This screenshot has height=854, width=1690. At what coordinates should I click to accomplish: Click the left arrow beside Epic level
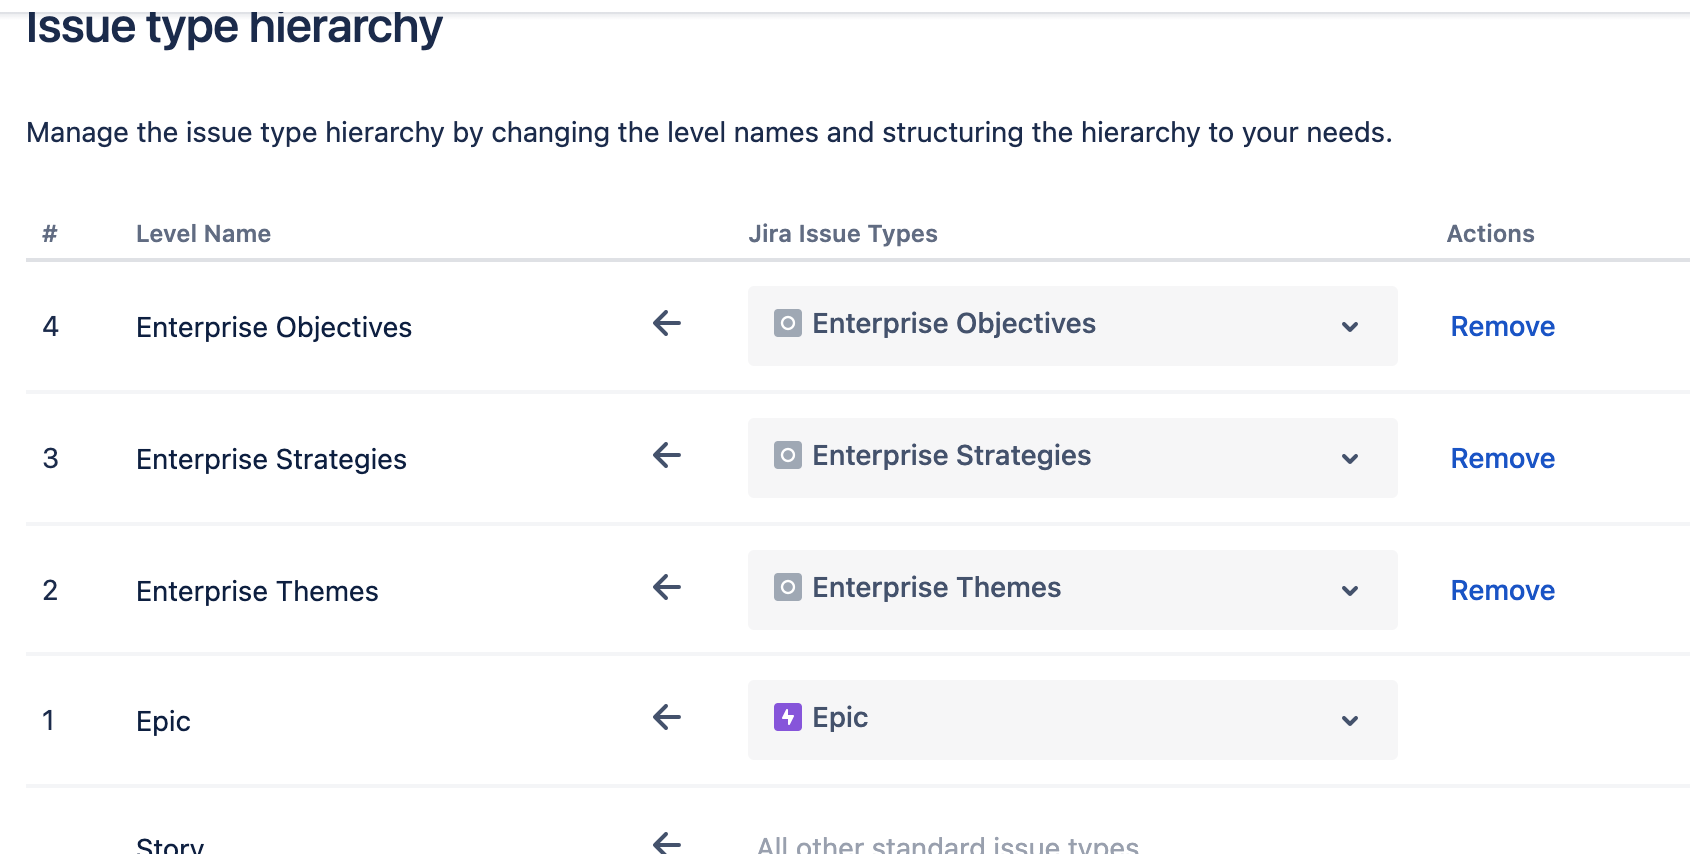pyautogui.click(x=667, y=717)
